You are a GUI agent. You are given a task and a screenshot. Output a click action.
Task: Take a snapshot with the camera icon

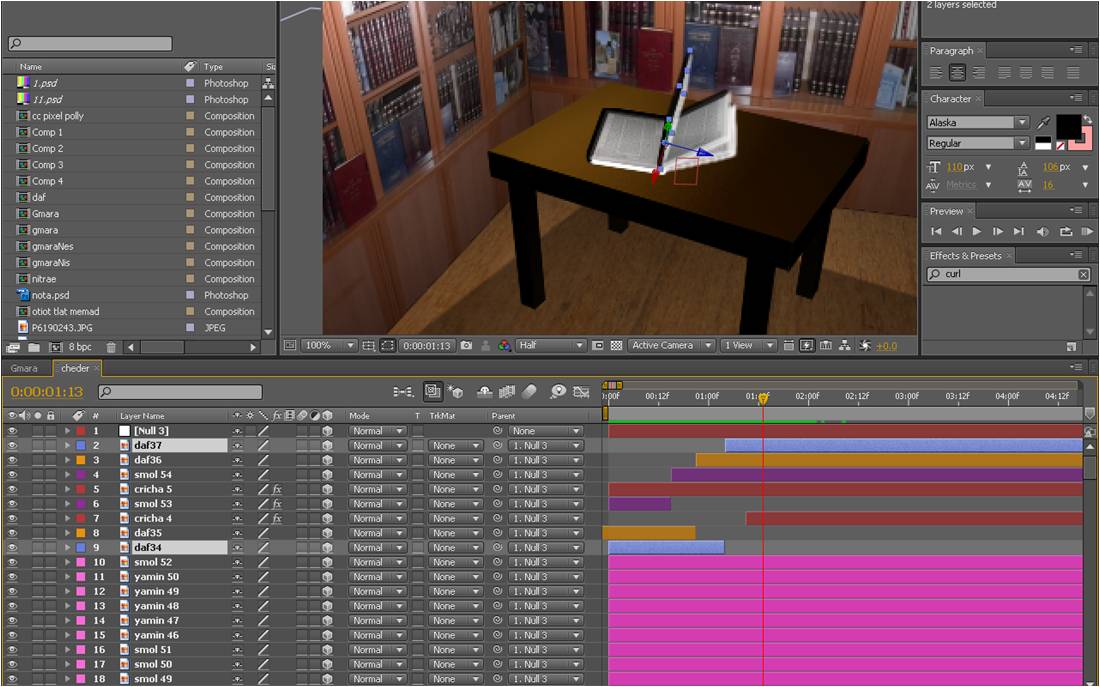(466, 345)
